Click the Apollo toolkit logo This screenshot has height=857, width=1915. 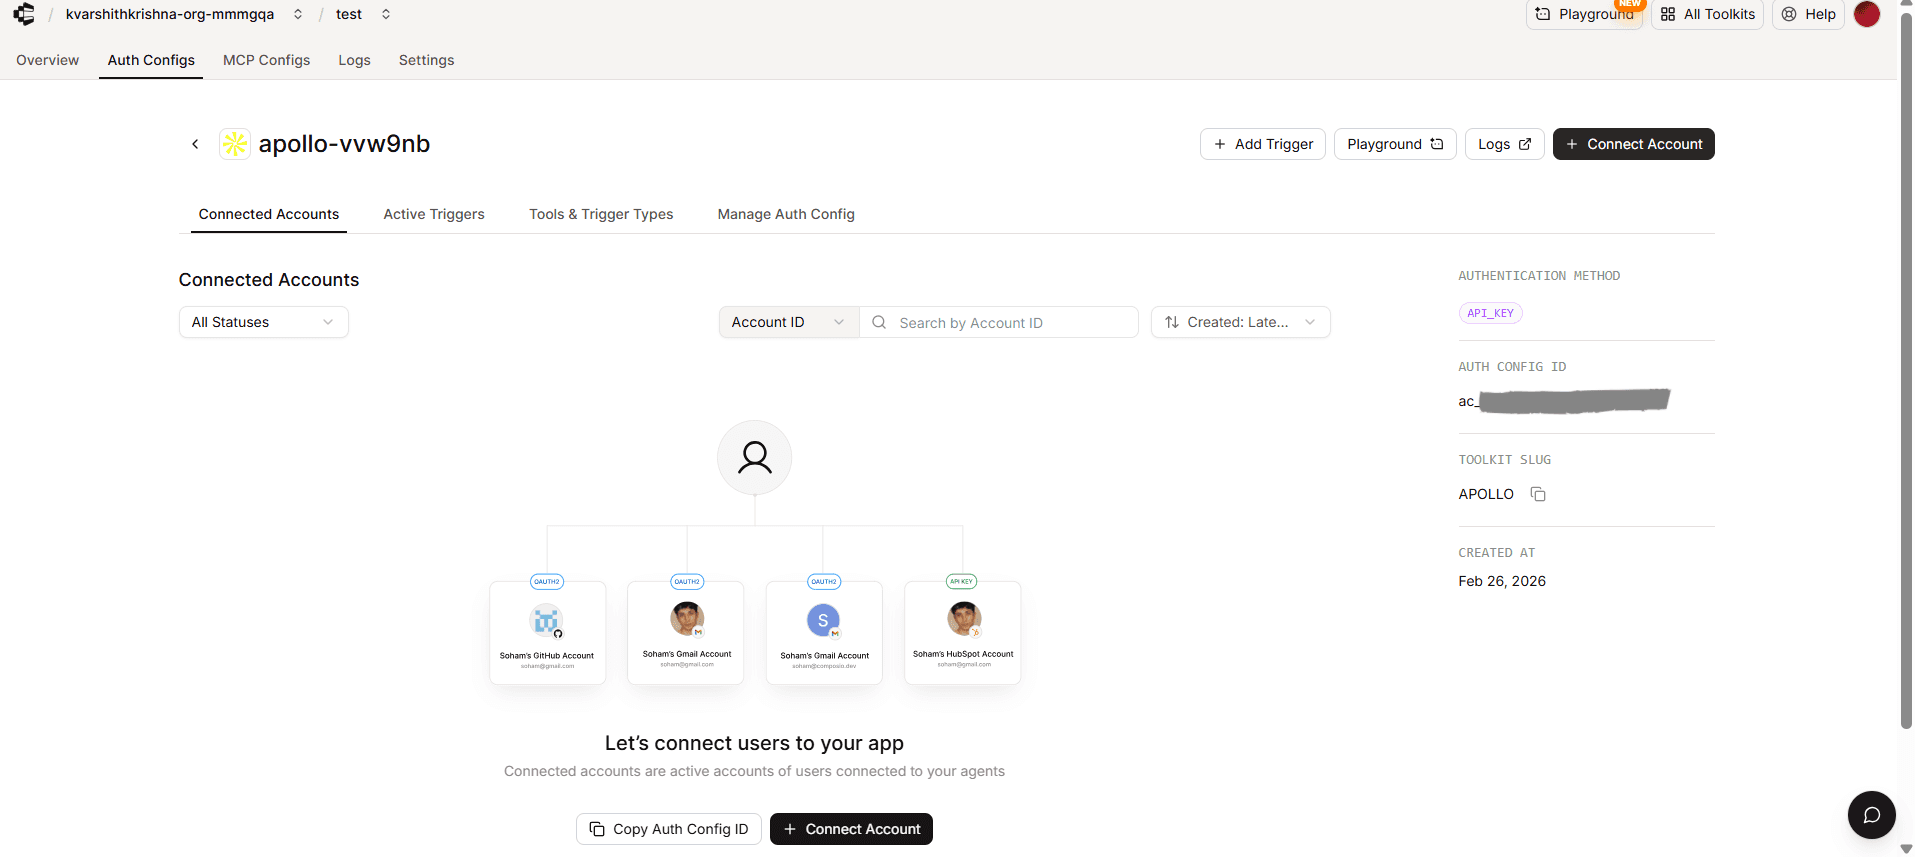click(235, 144)
